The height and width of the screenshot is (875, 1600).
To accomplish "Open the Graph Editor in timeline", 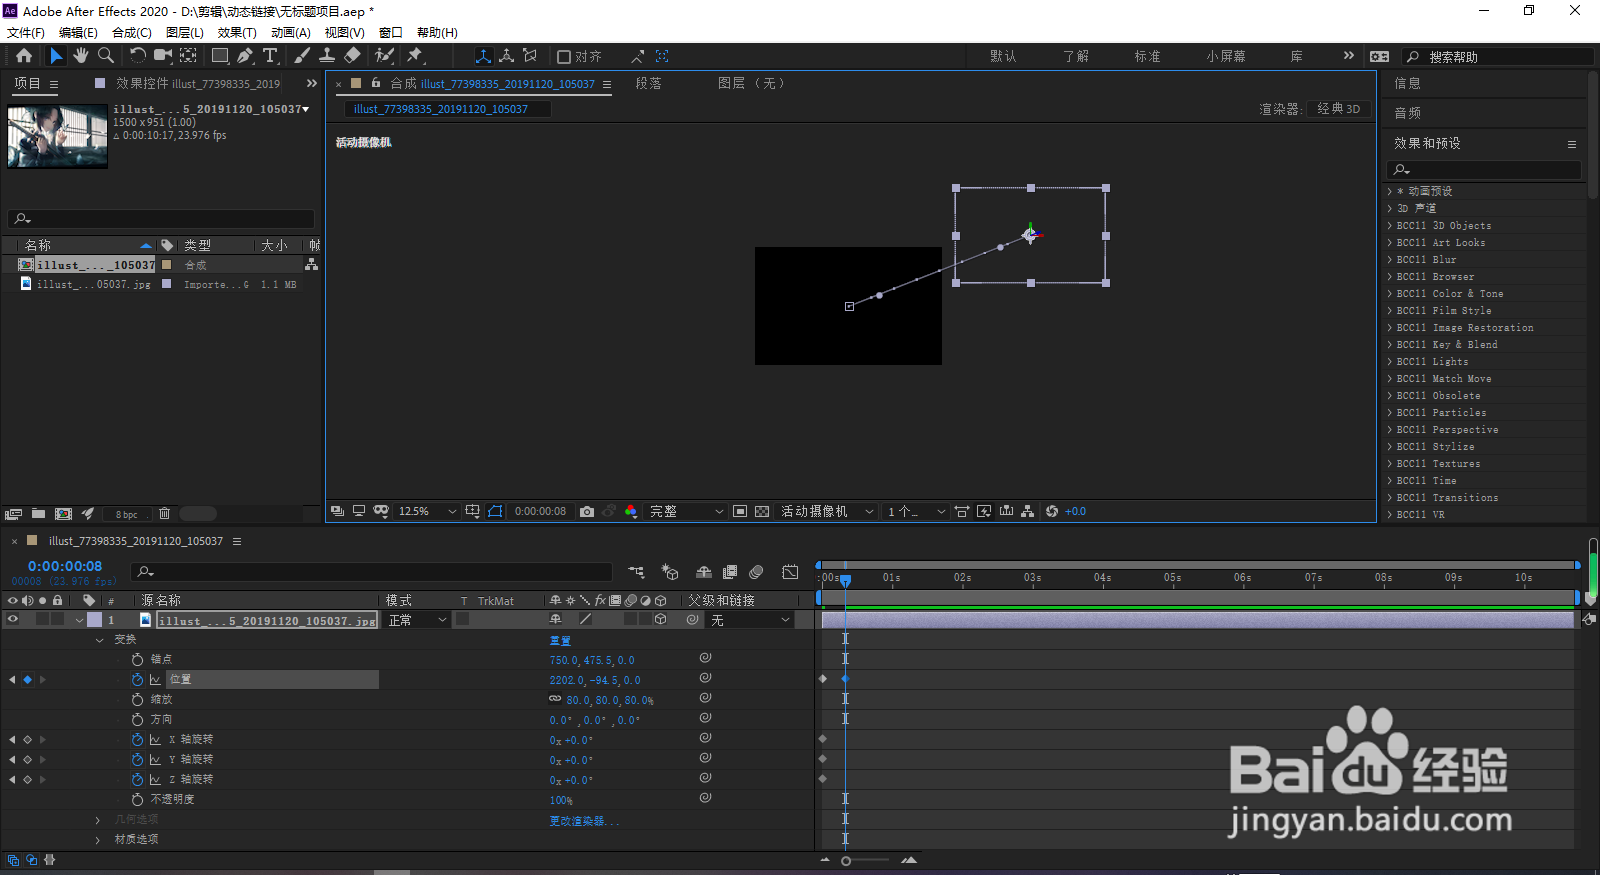I will 790,572.
